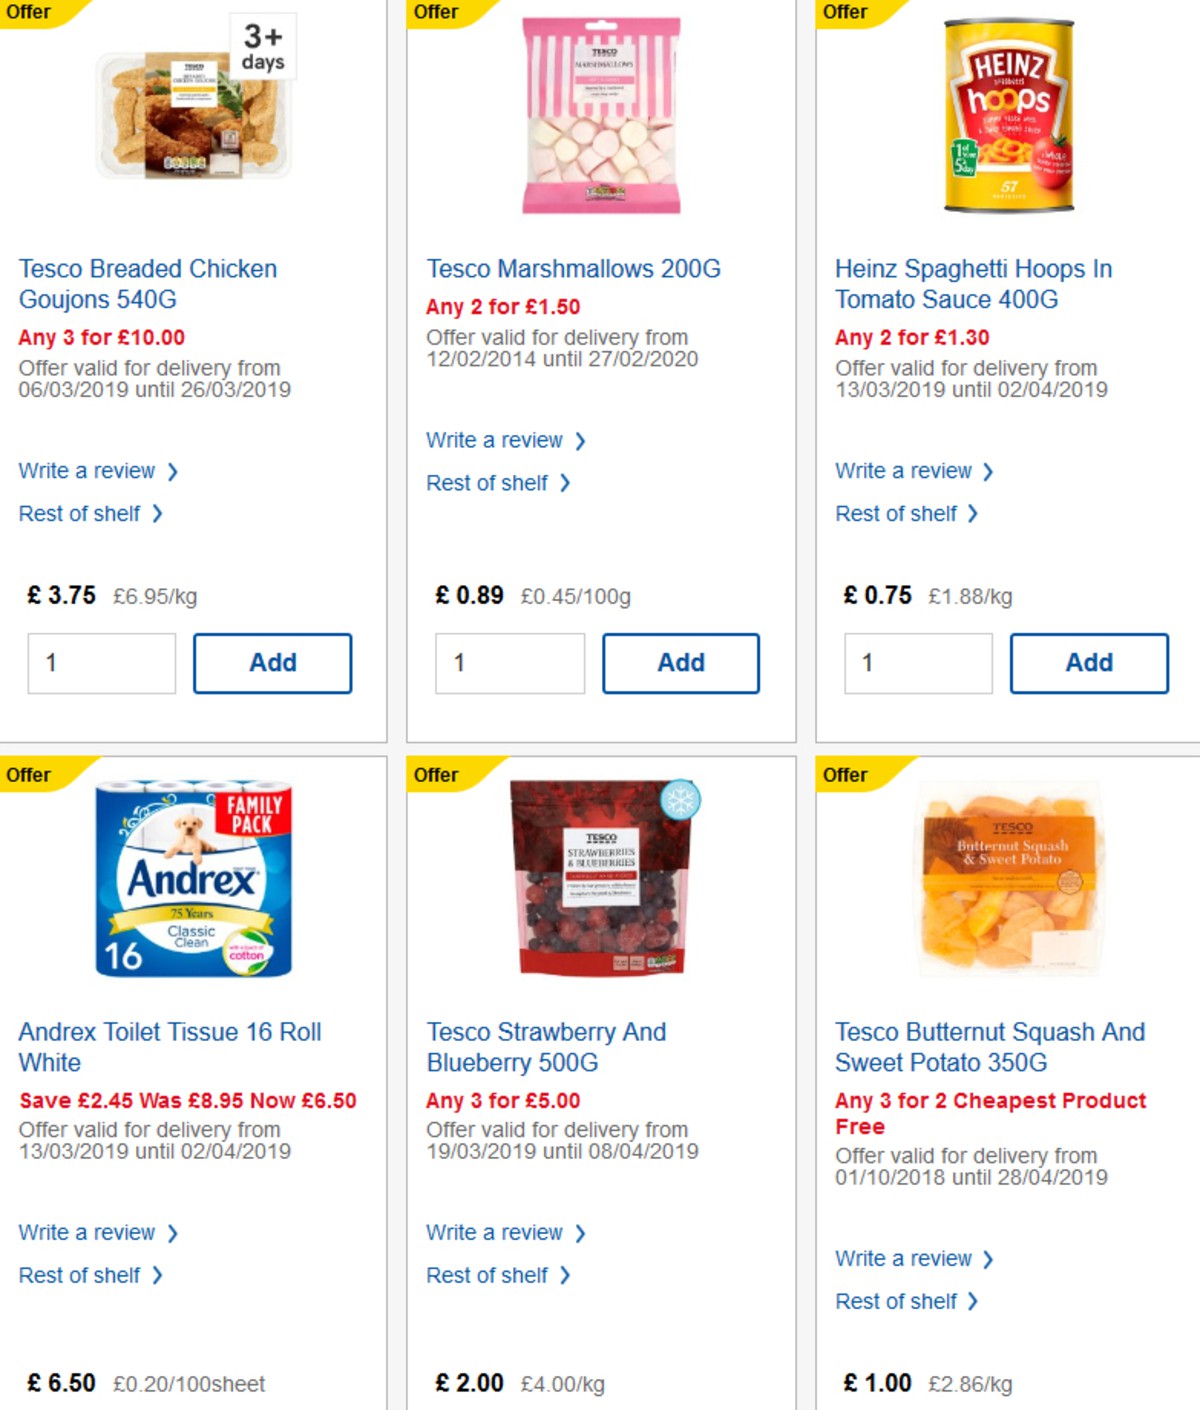Screen dimensions: 1200x1410
Task: Open Tesco Marshmallows 200G product page
Action: point(573,268)
